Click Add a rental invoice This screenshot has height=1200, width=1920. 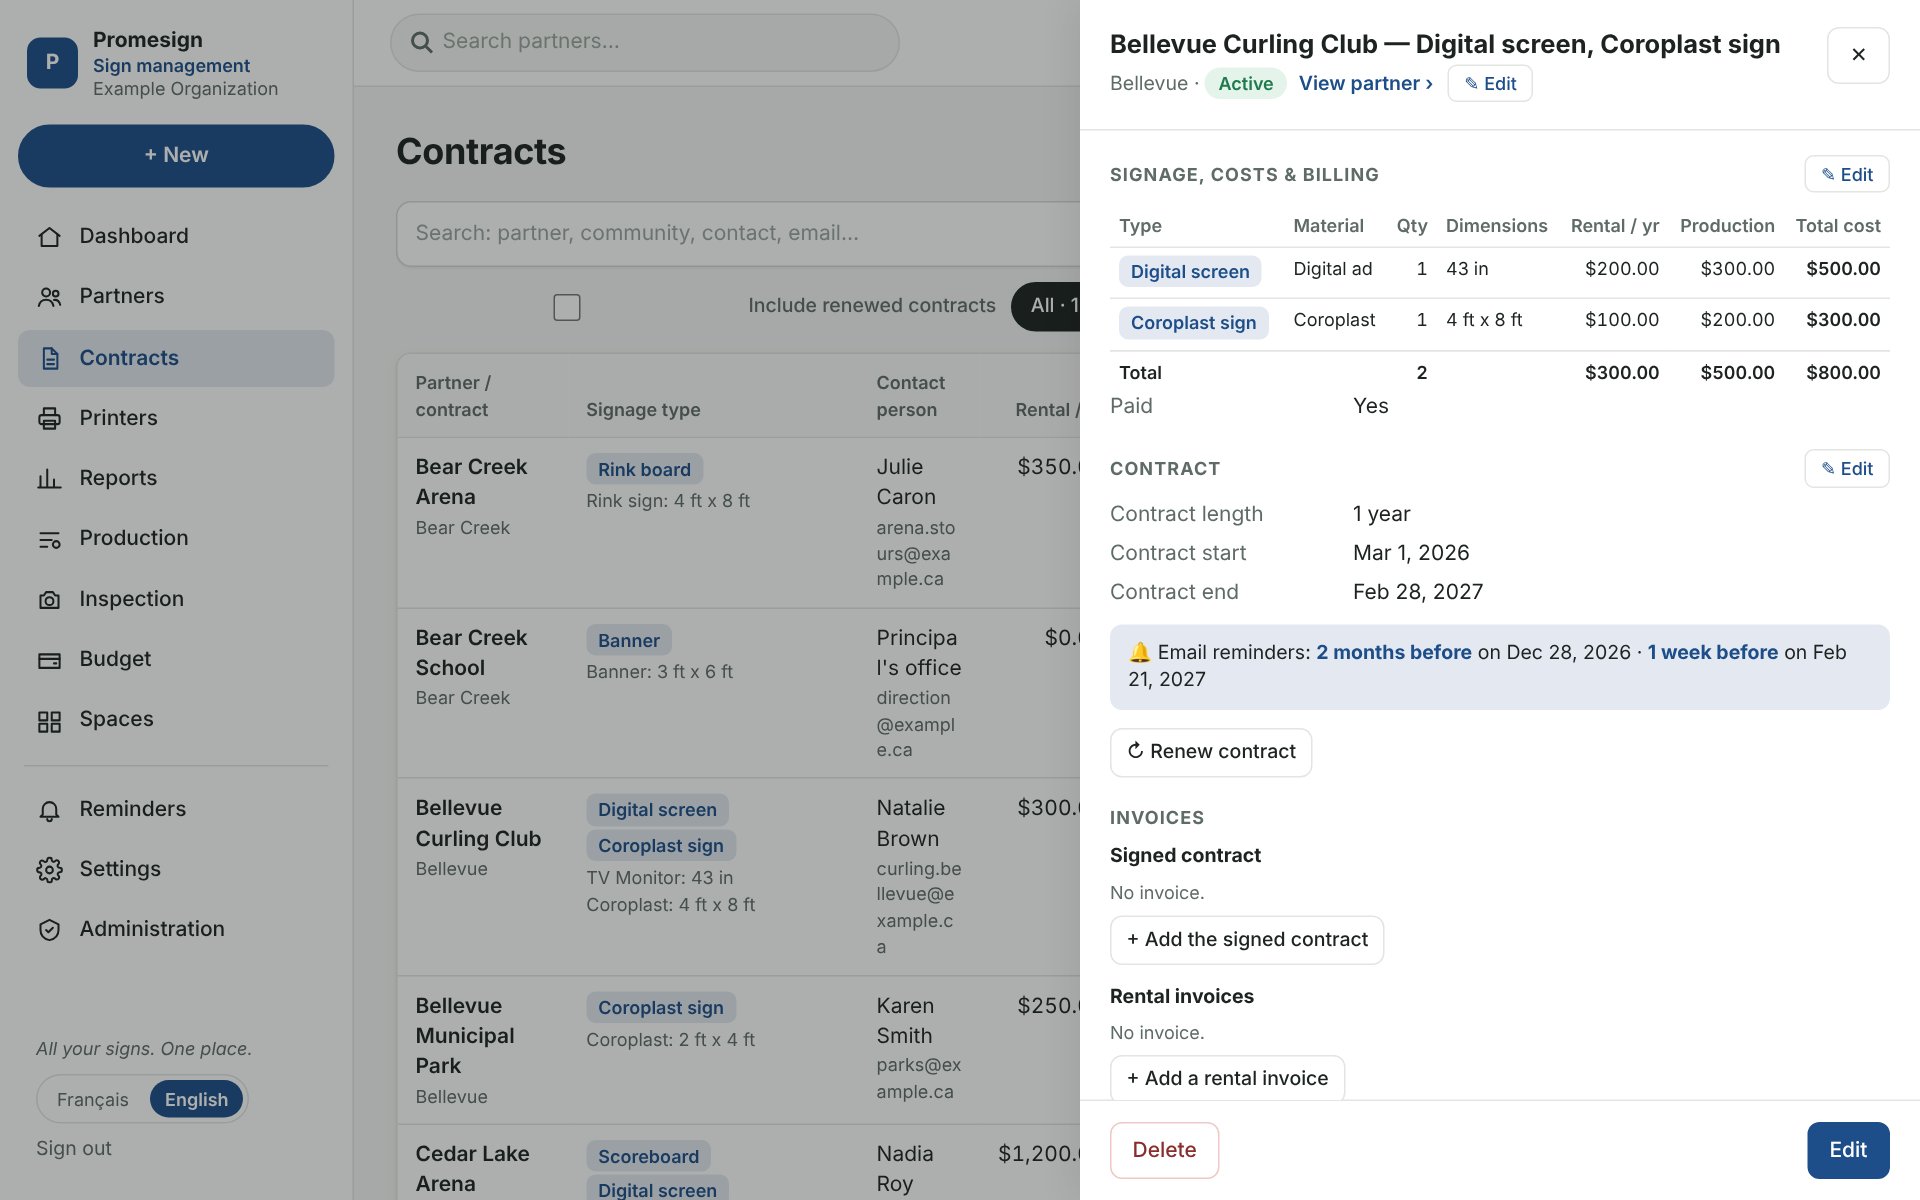click(x=1227, y=1078)
